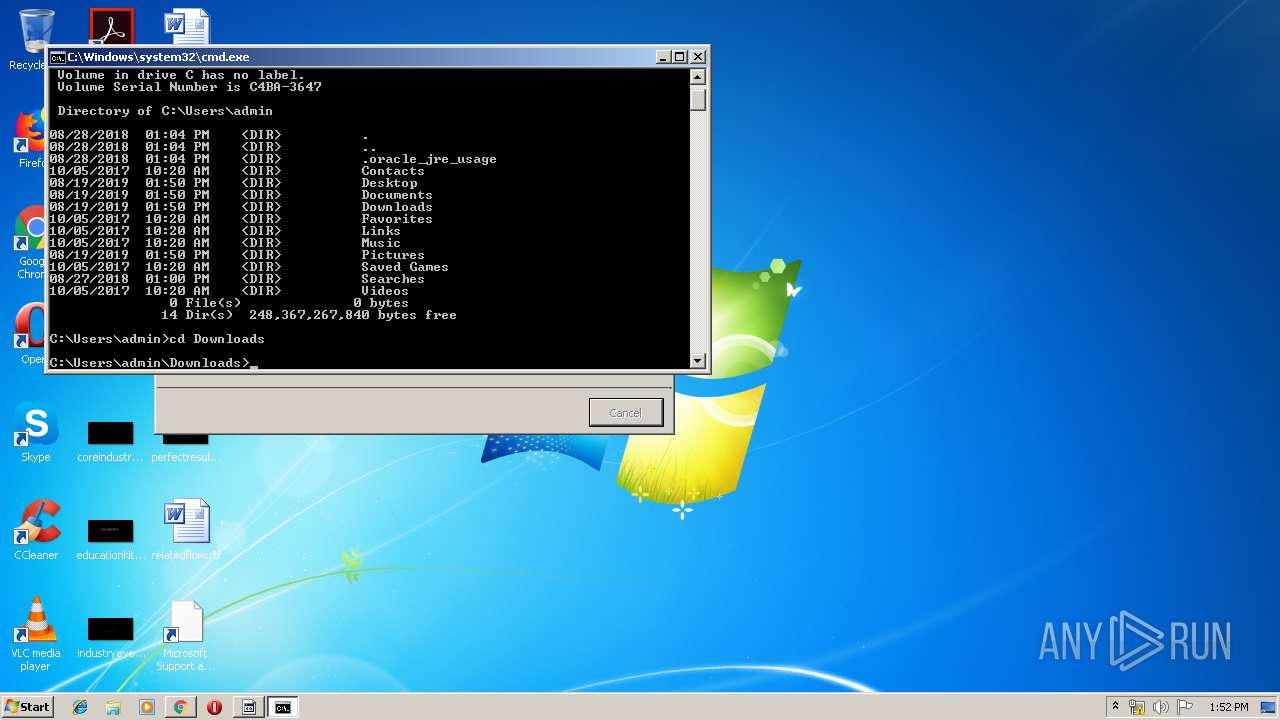Open the Skype desktop shortcut
This screenshot has height=720, width=1280.
(36, 432)
